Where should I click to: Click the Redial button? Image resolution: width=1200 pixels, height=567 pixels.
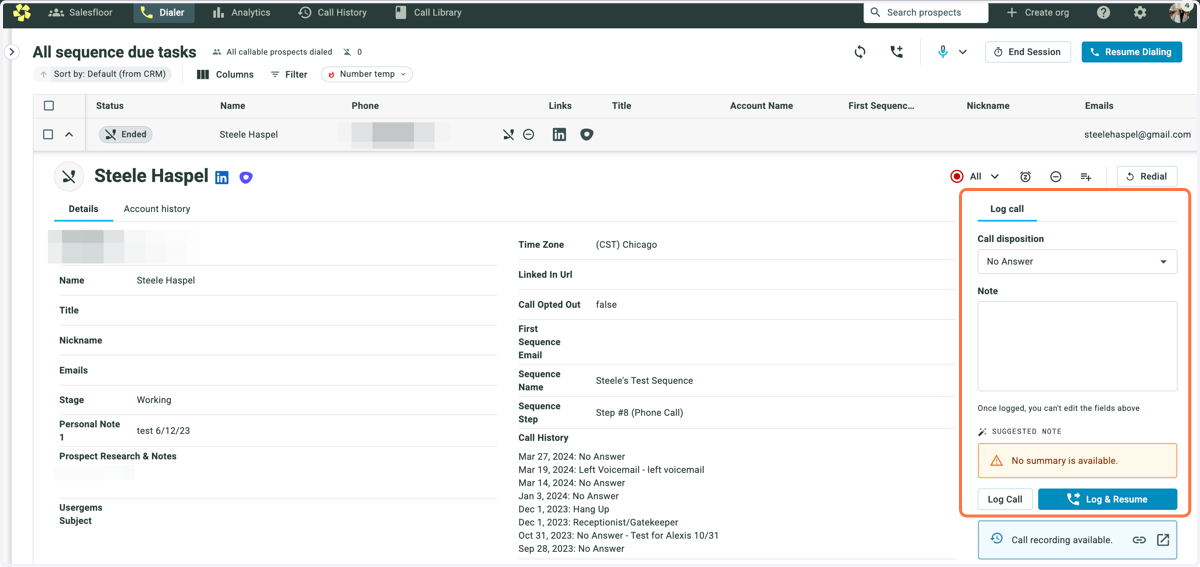point(1147,176)
